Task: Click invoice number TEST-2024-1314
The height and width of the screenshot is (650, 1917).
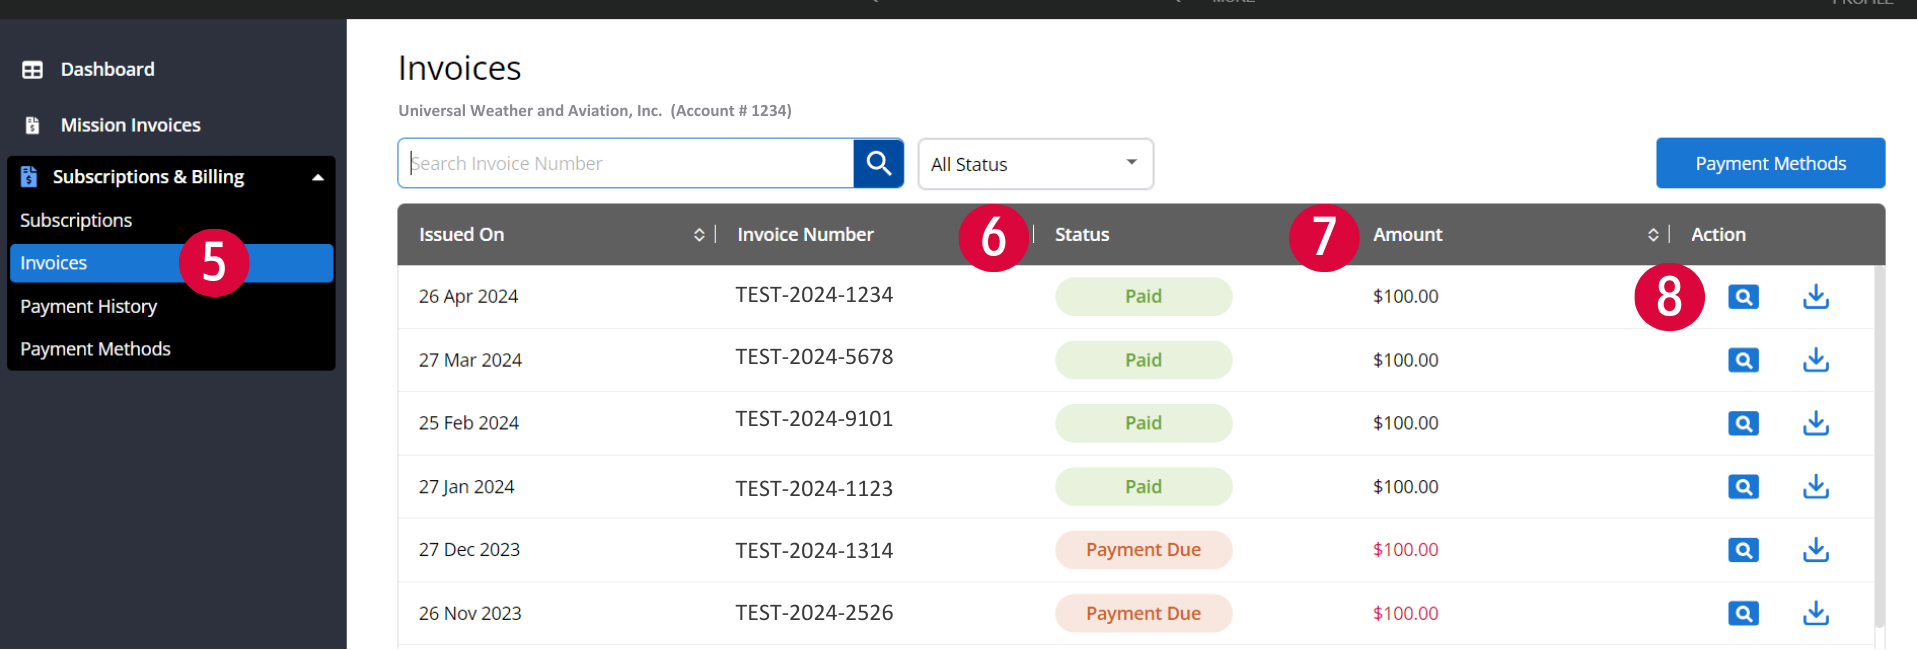Action: click(814, 550)
